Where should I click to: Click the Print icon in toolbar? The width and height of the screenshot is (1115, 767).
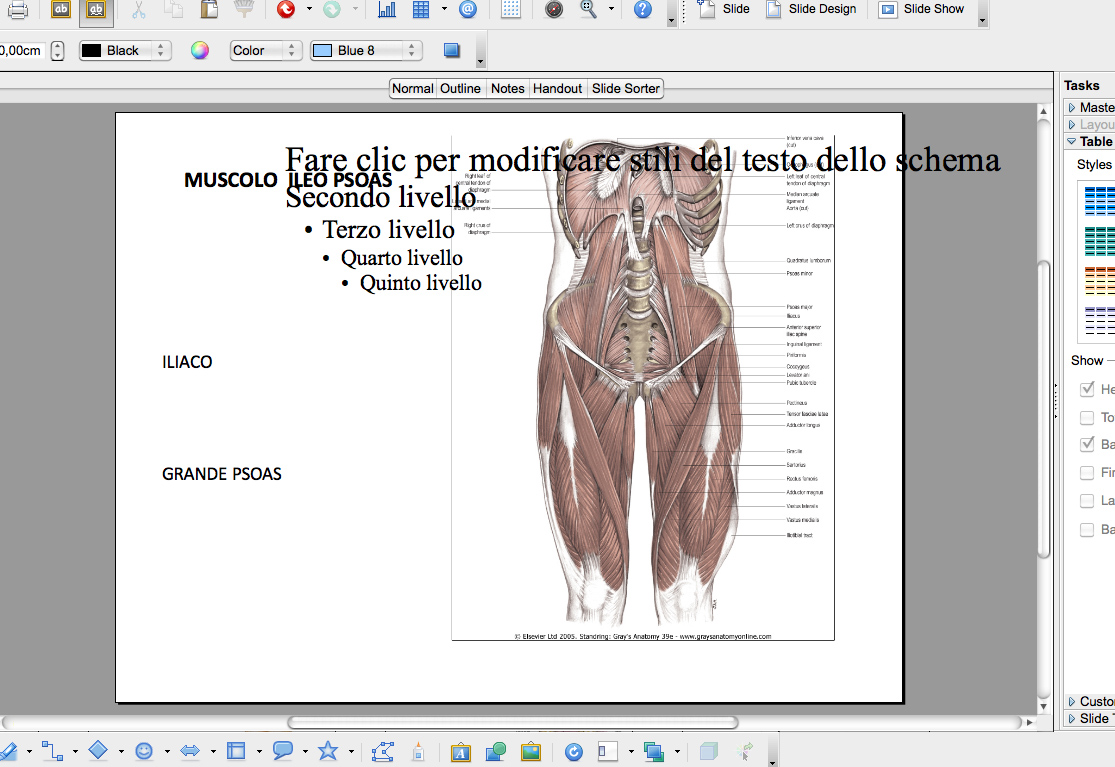[17, 10]
